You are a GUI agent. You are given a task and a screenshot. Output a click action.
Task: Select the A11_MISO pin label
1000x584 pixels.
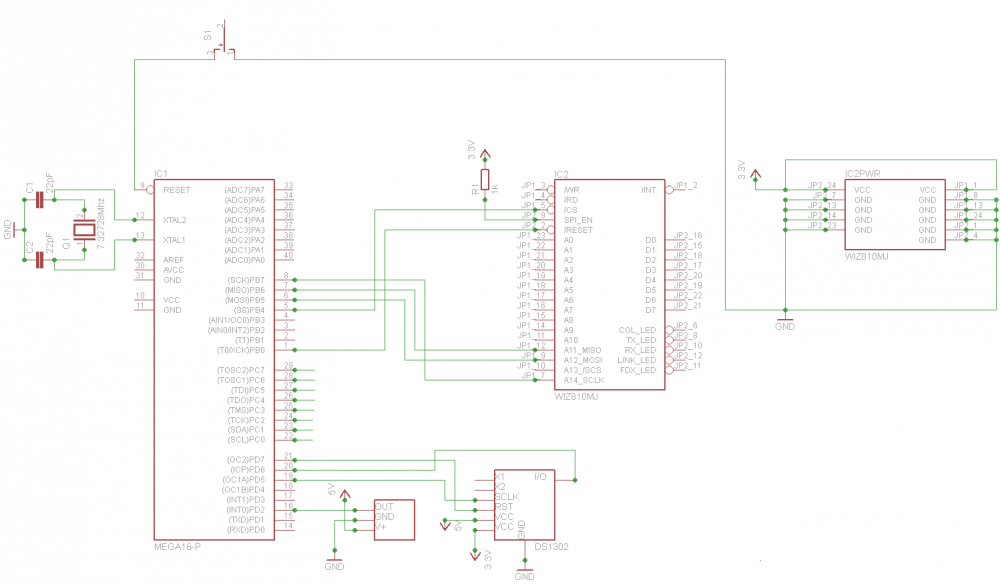pos(582,350)
